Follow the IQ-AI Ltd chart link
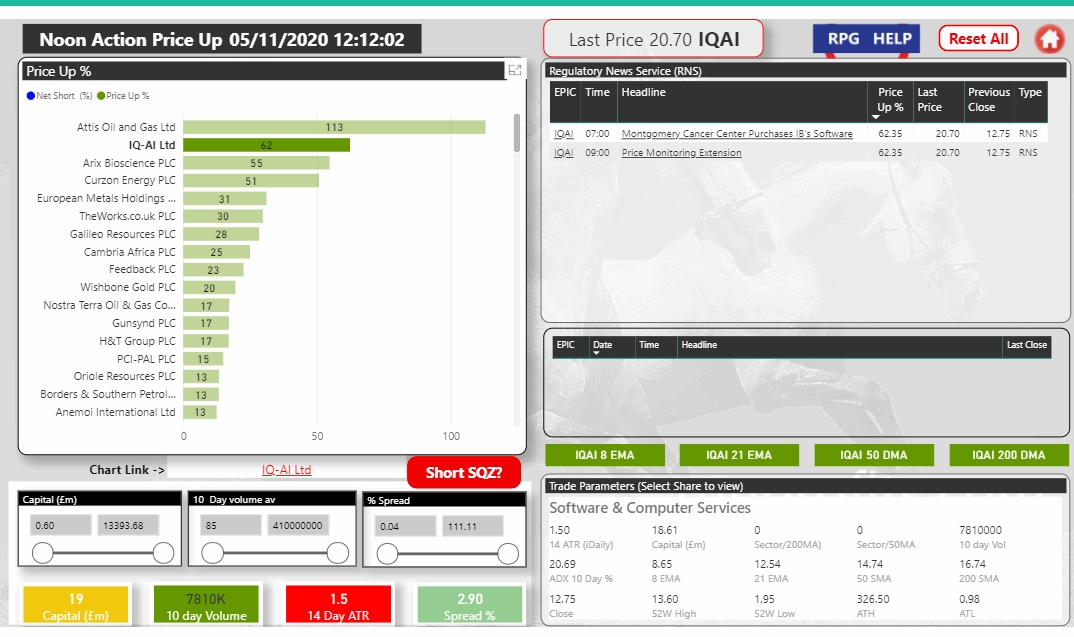Screen dimensions: 1074x637 click(x=286, y=470)
